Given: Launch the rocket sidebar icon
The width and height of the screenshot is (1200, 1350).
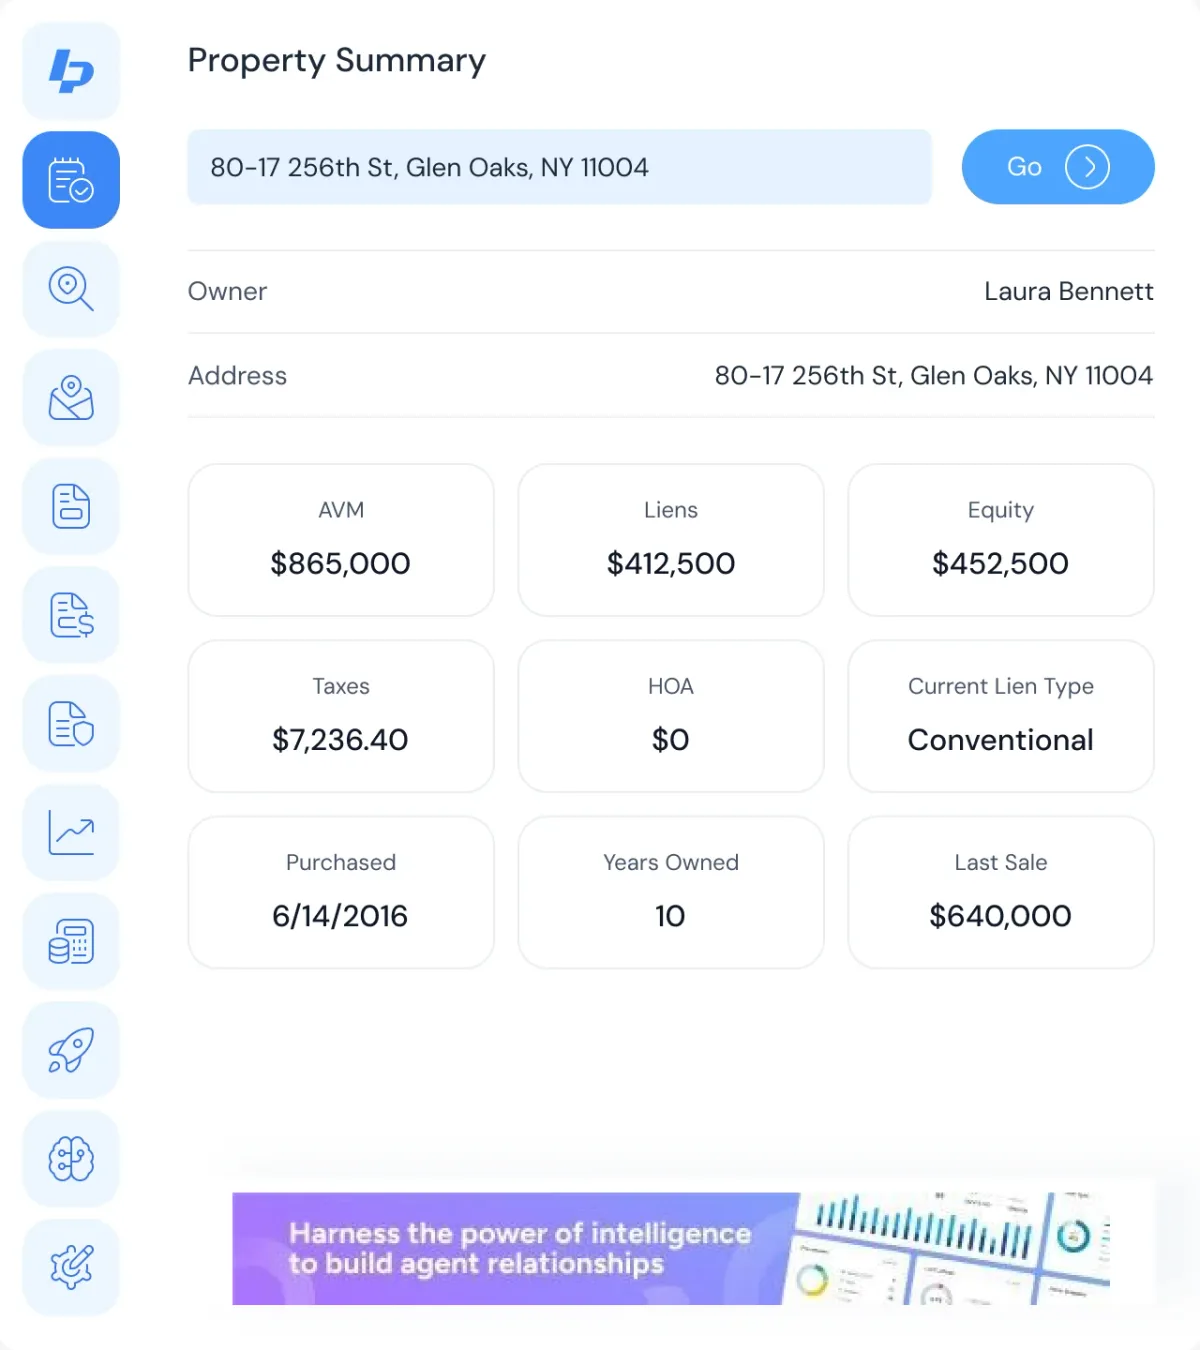Looking at the screenshot, I should [71, 1050].
